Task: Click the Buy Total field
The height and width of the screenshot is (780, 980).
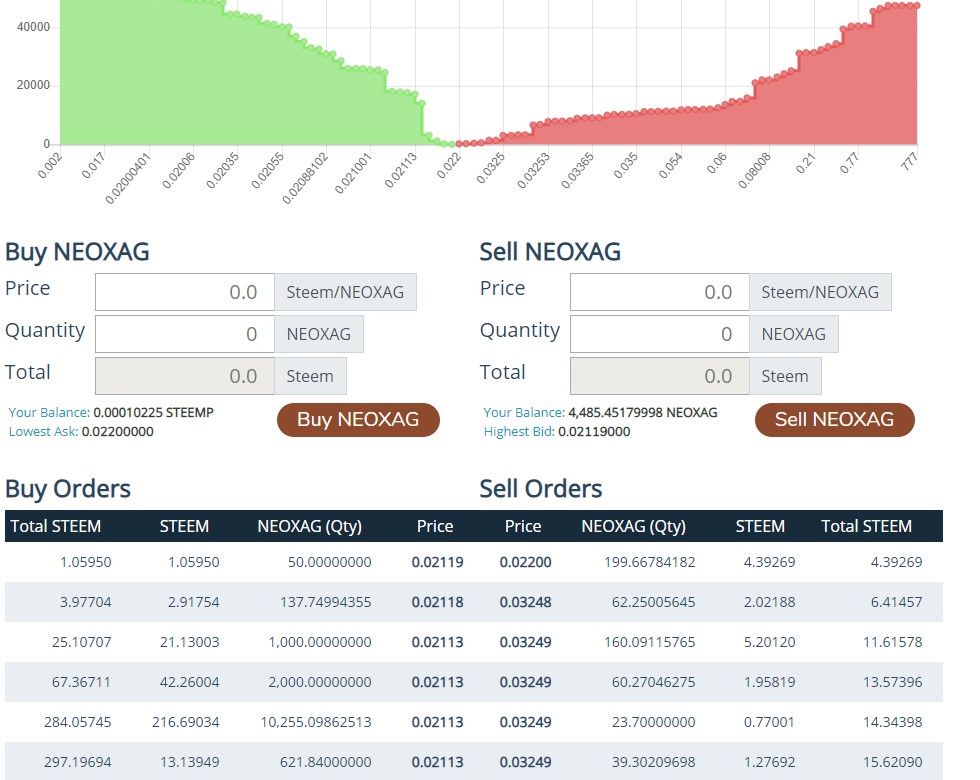Action: pos(185,376)
